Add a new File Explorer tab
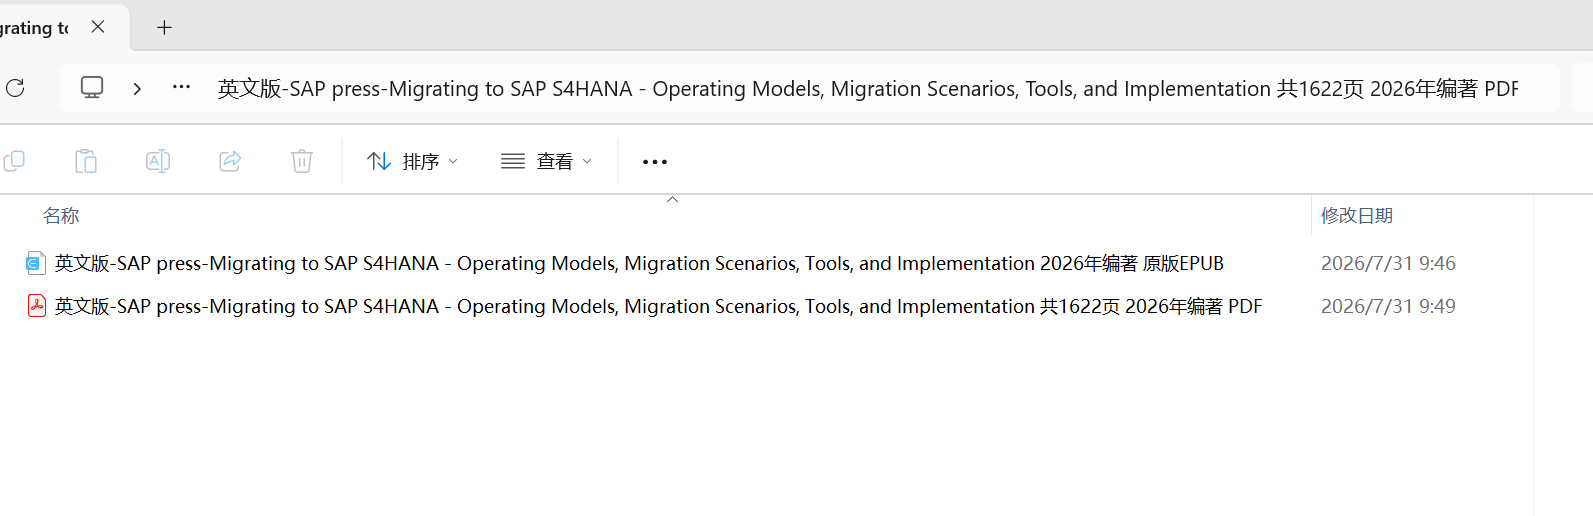 coord(165,27)
